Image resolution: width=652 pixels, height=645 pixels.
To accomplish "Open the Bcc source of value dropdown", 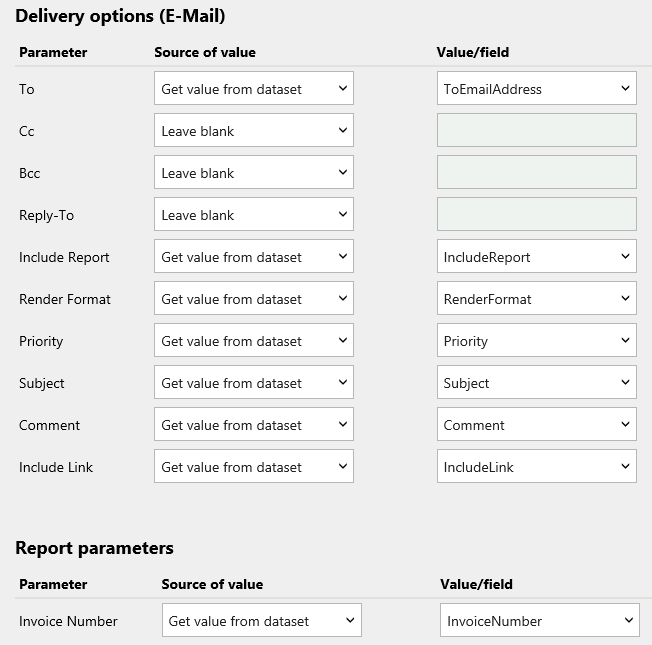I will 253,173.
